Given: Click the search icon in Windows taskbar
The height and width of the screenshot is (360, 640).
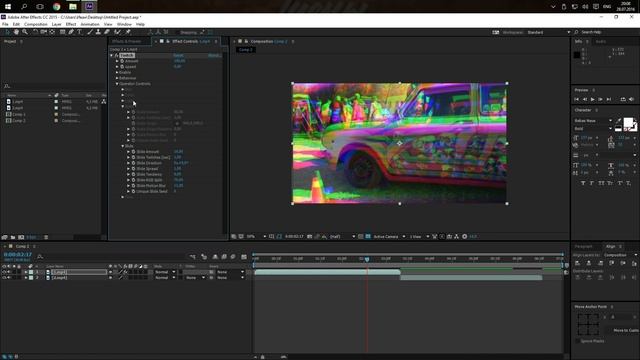Looking at the screenshot, I should tap(24, 6).
